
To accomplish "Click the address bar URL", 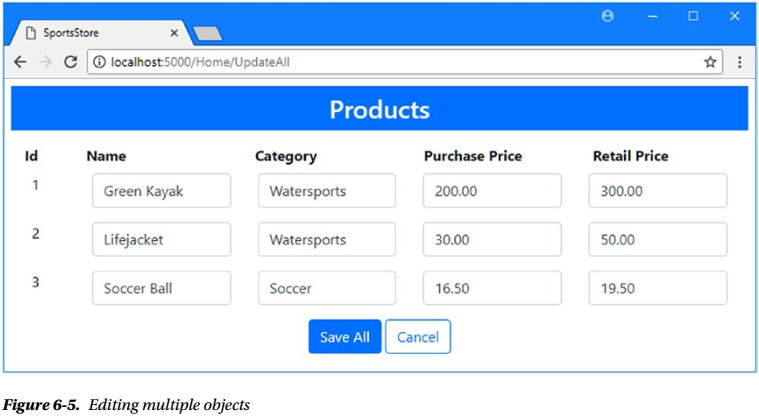I will [x=200, y=62].
